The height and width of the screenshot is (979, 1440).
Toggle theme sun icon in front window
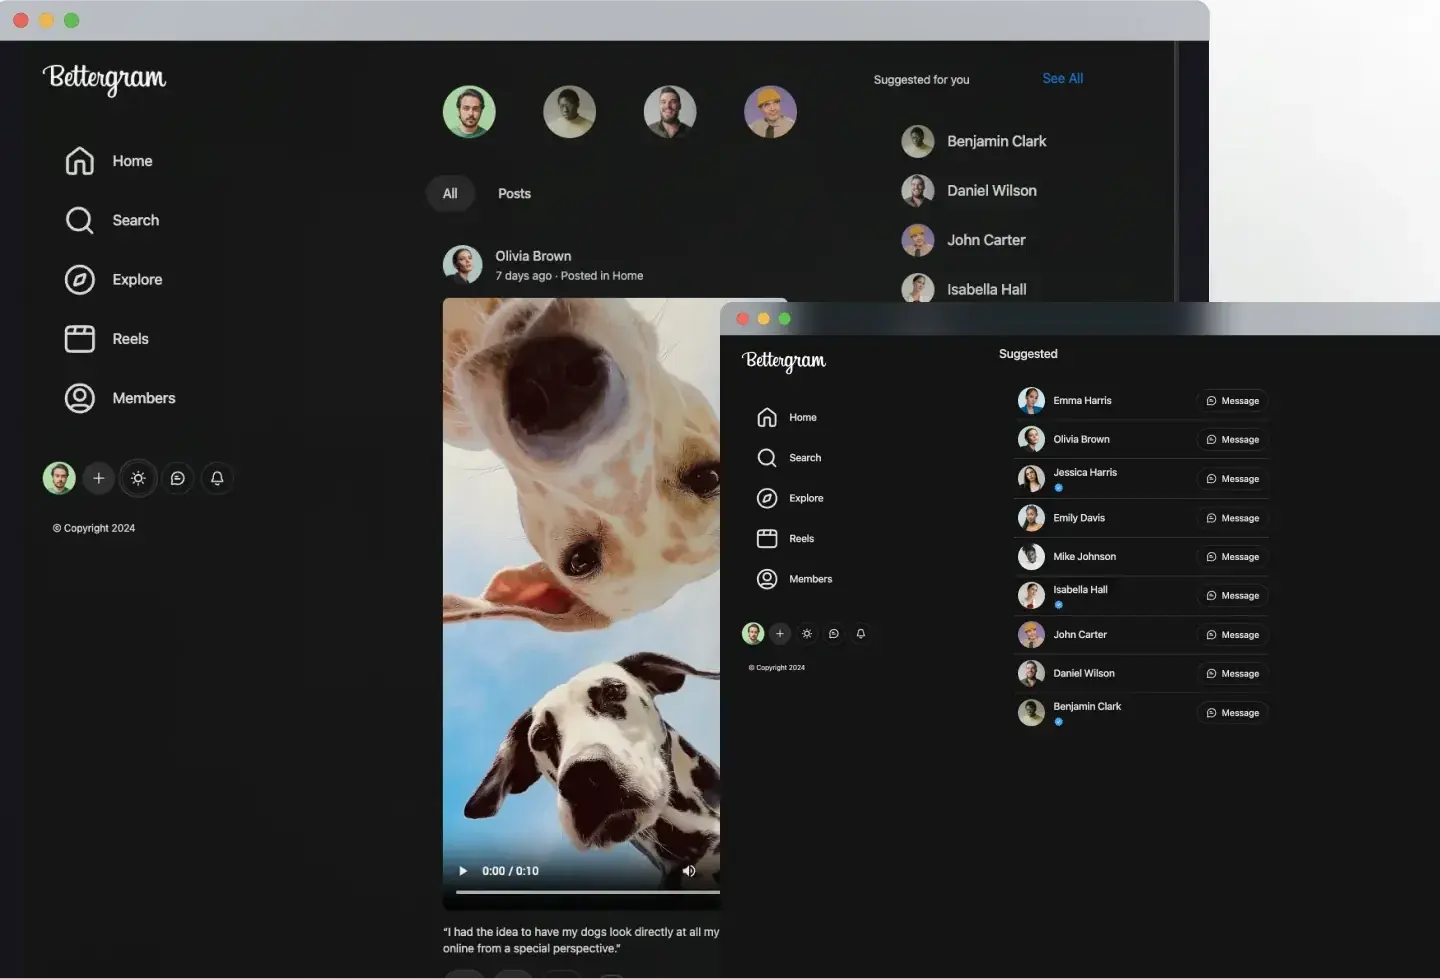807,633
